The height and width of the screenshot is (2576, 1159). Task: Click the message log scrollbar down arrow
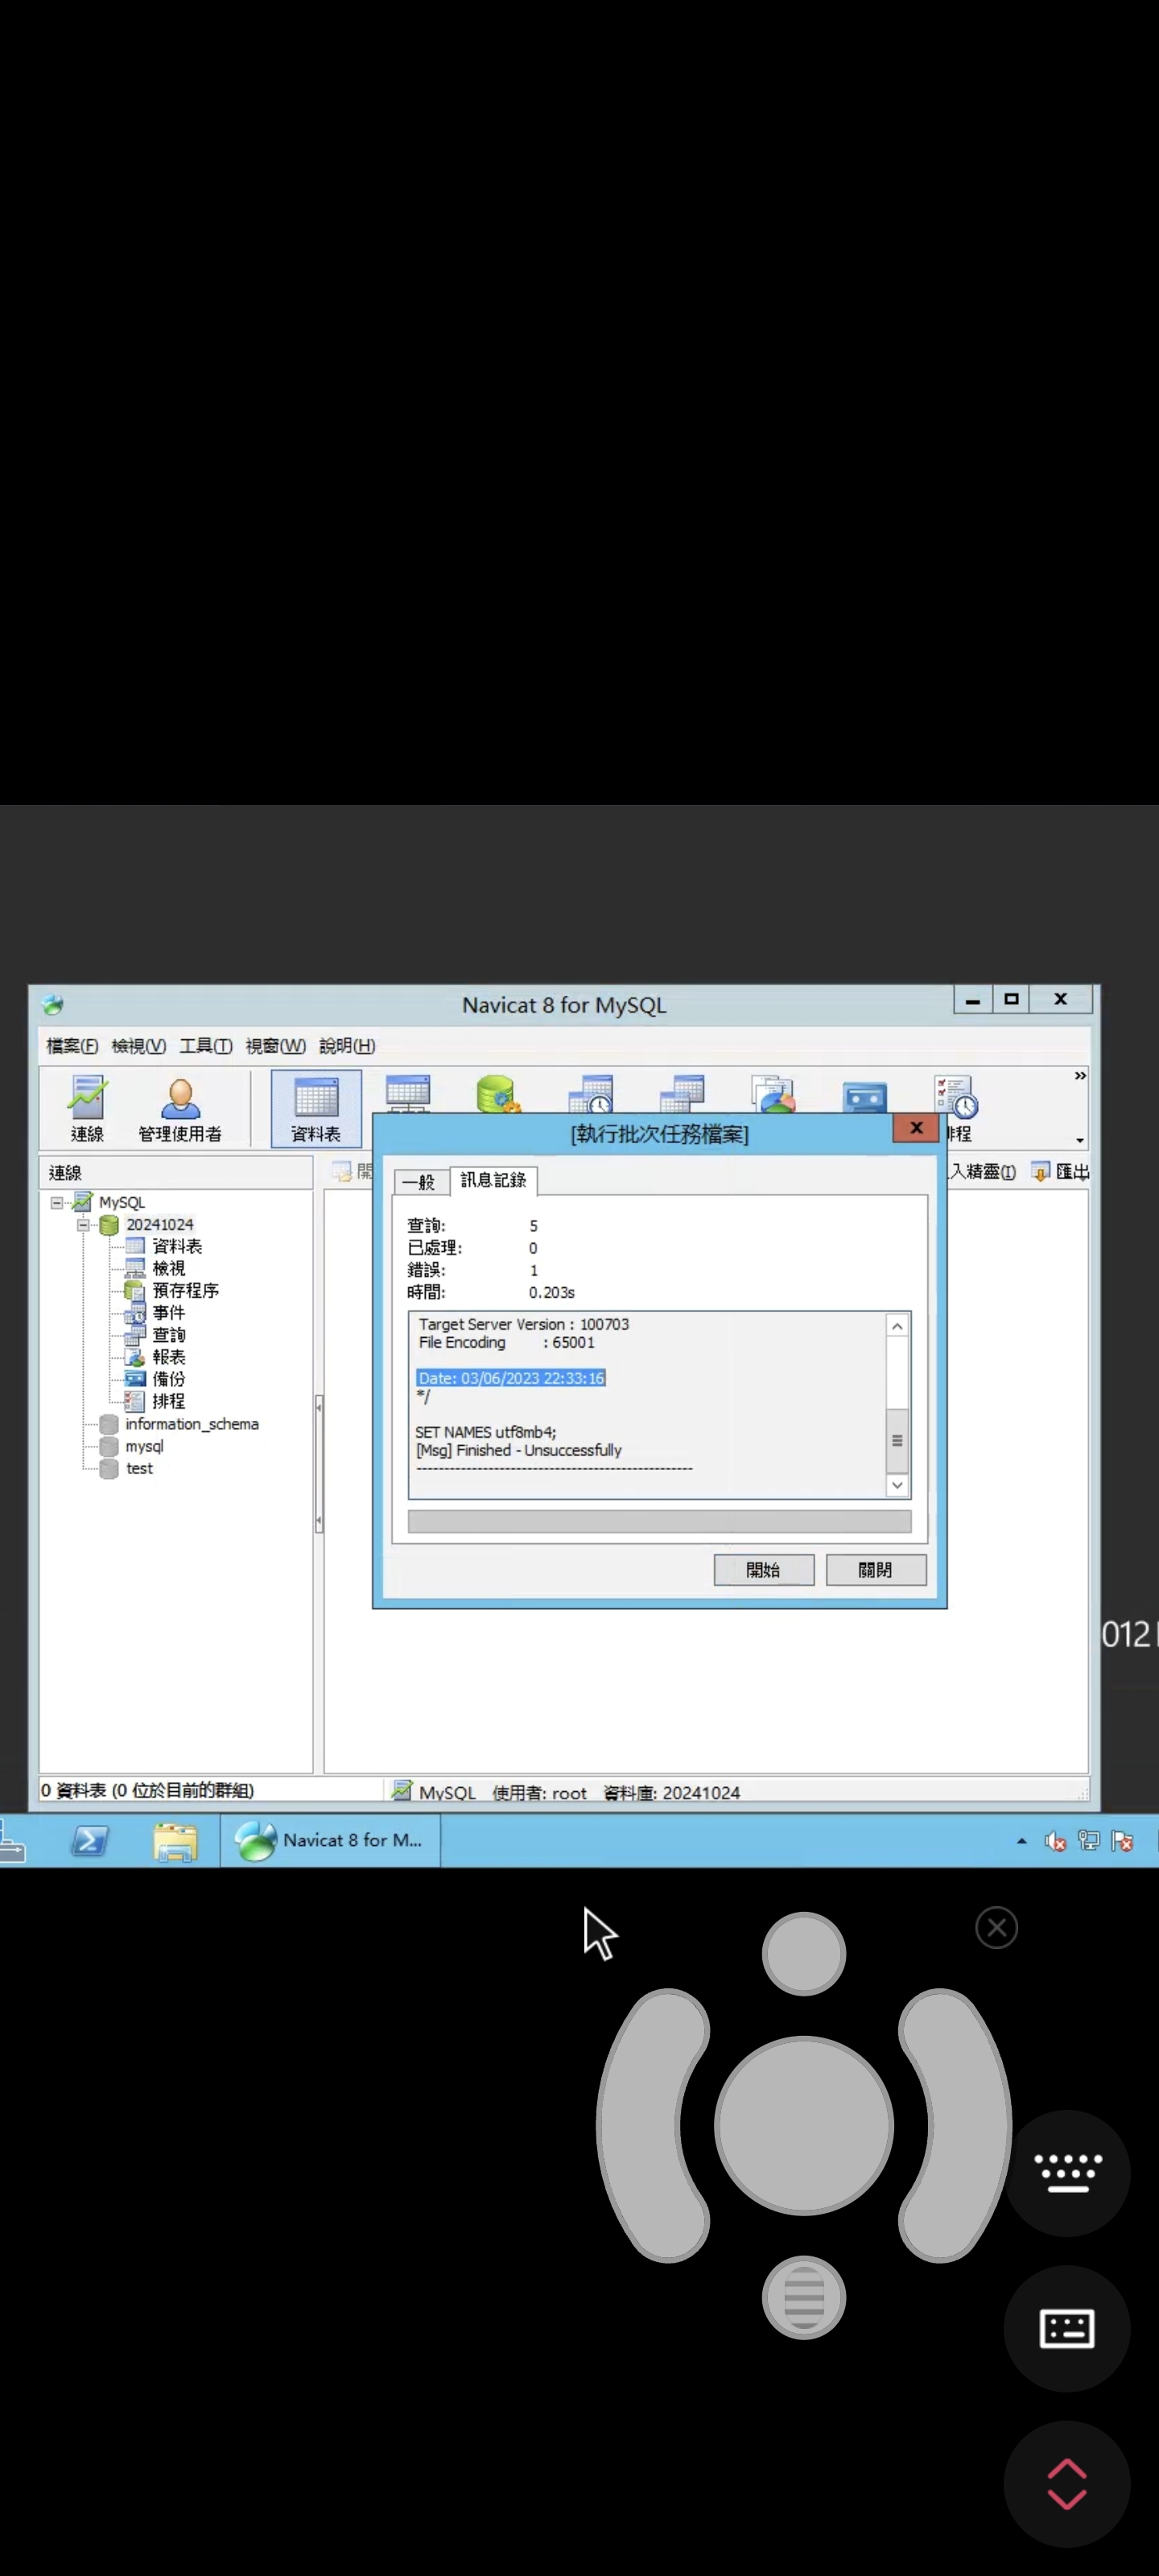[x=897, y=1485]
